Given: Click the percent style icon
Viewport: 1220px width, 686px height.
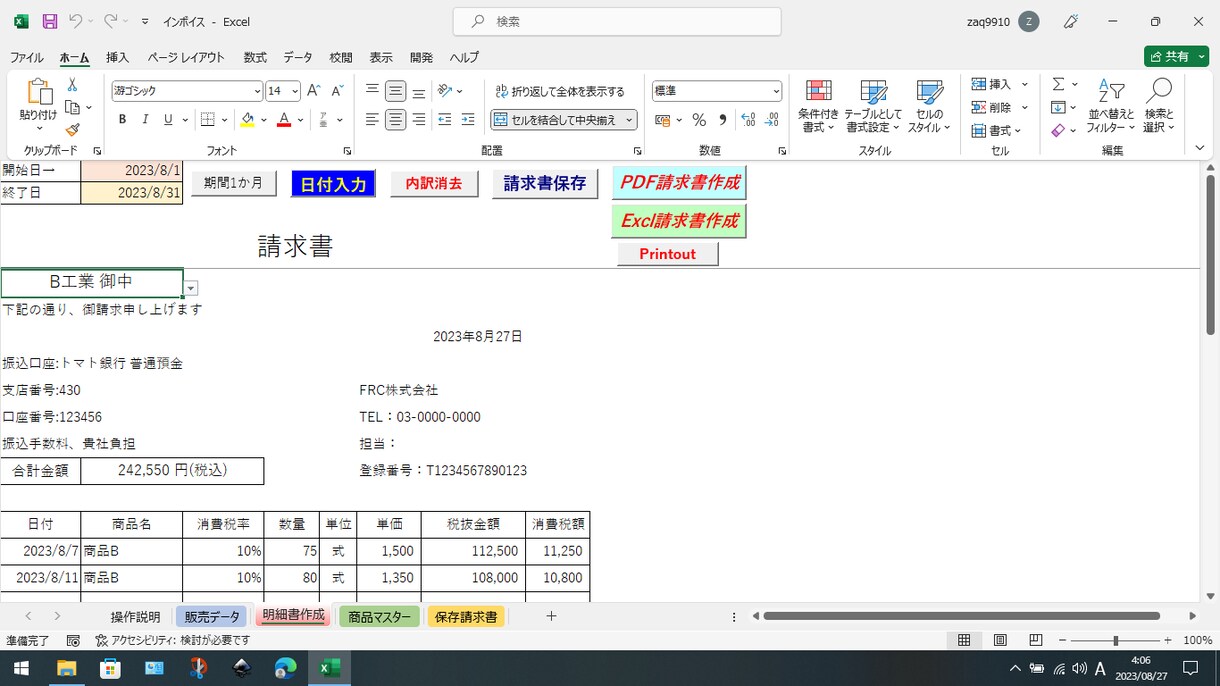Looking at the screenshot, I should pyautogui.click(x=699, y=120).
